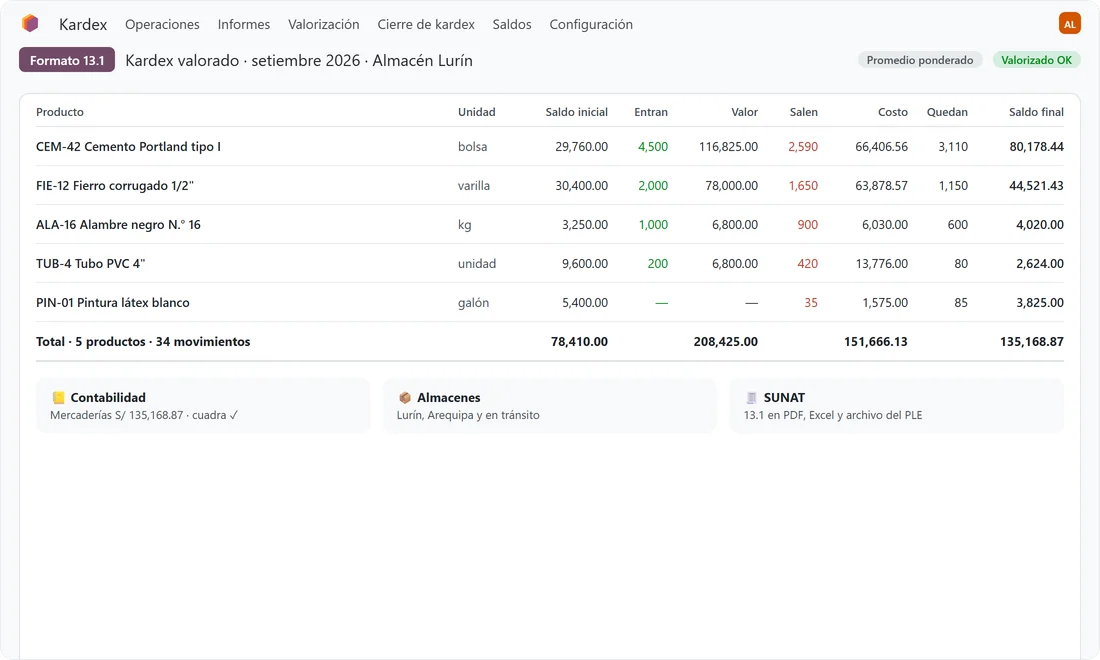Click the Unidad column header

coord(476,112)
